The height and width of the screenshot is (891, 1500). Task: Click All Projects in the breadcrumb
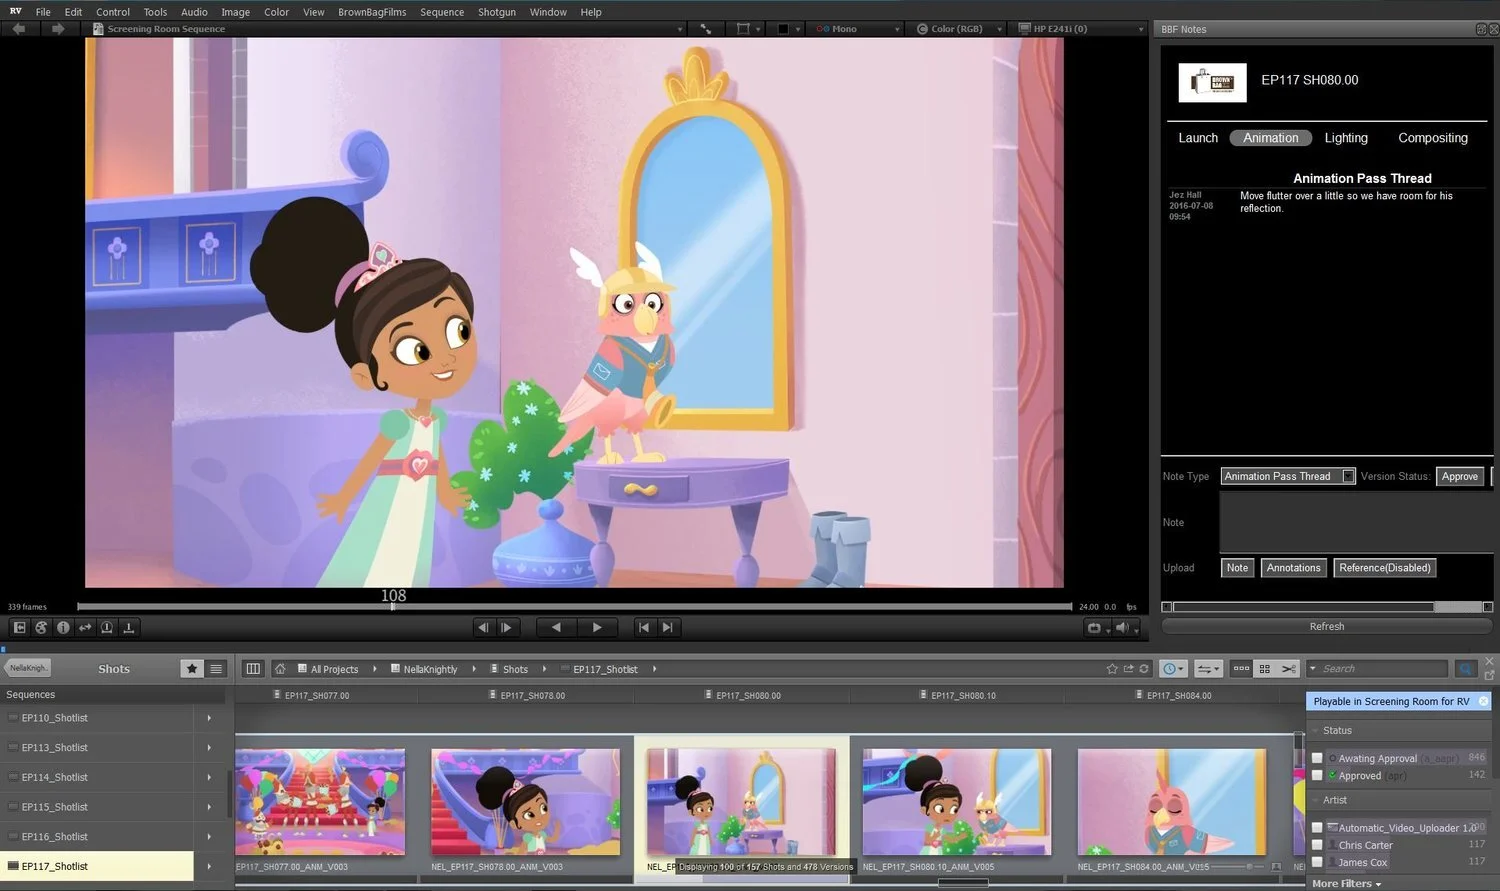[334, 669]
